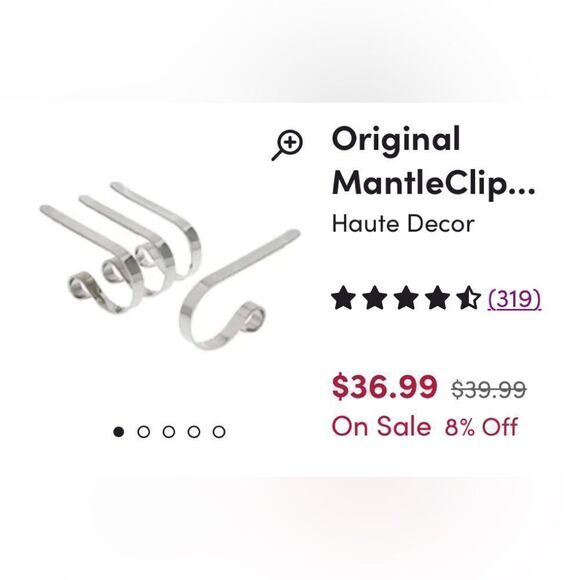Select the first filled carousel dot
The height and width of the screenshot is (580, 580).
click(118, 432)
